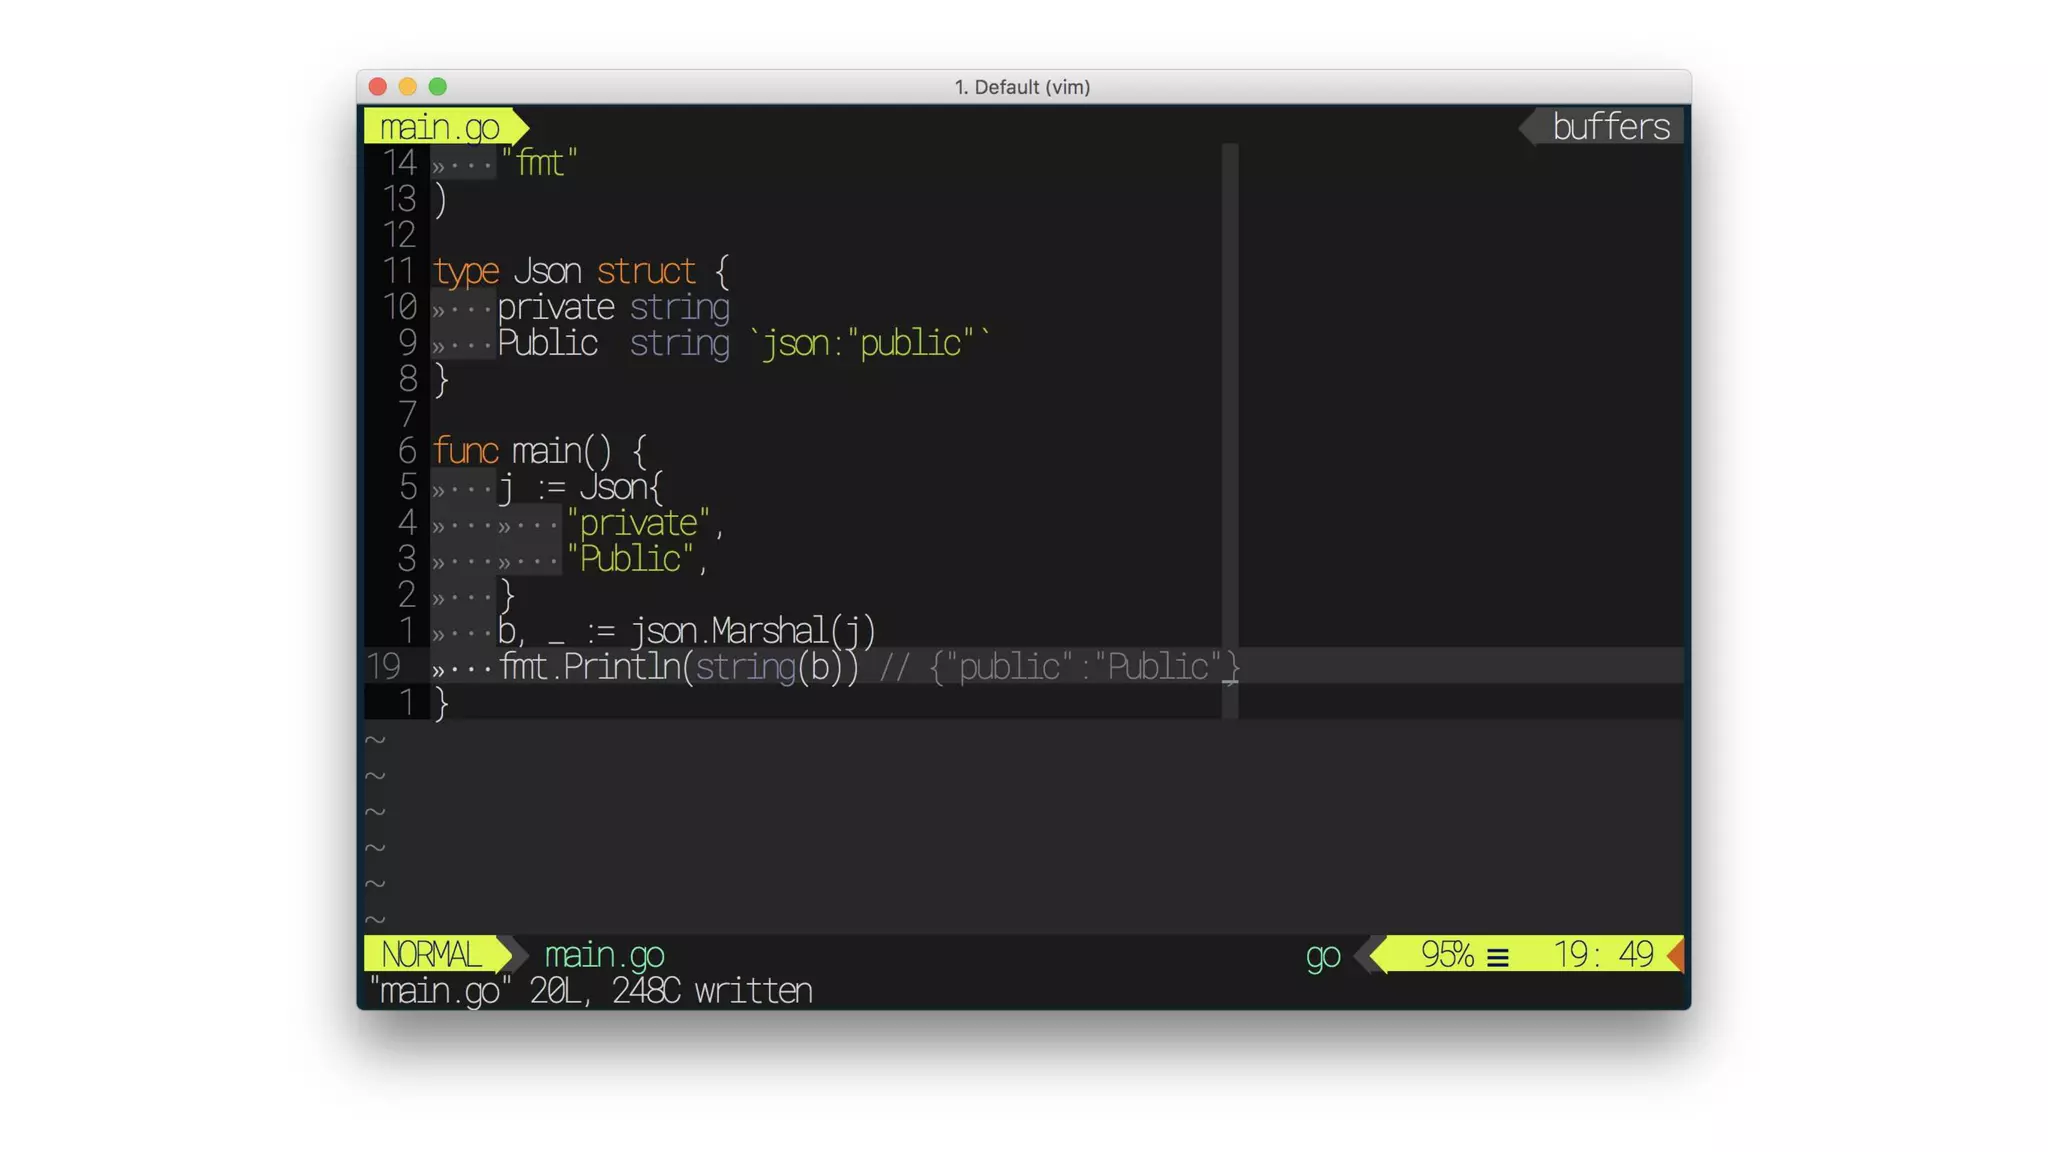Click the go filetype indicator
The height and width of the screenshot is (1152, 2048).
(x=1322, y=956)
